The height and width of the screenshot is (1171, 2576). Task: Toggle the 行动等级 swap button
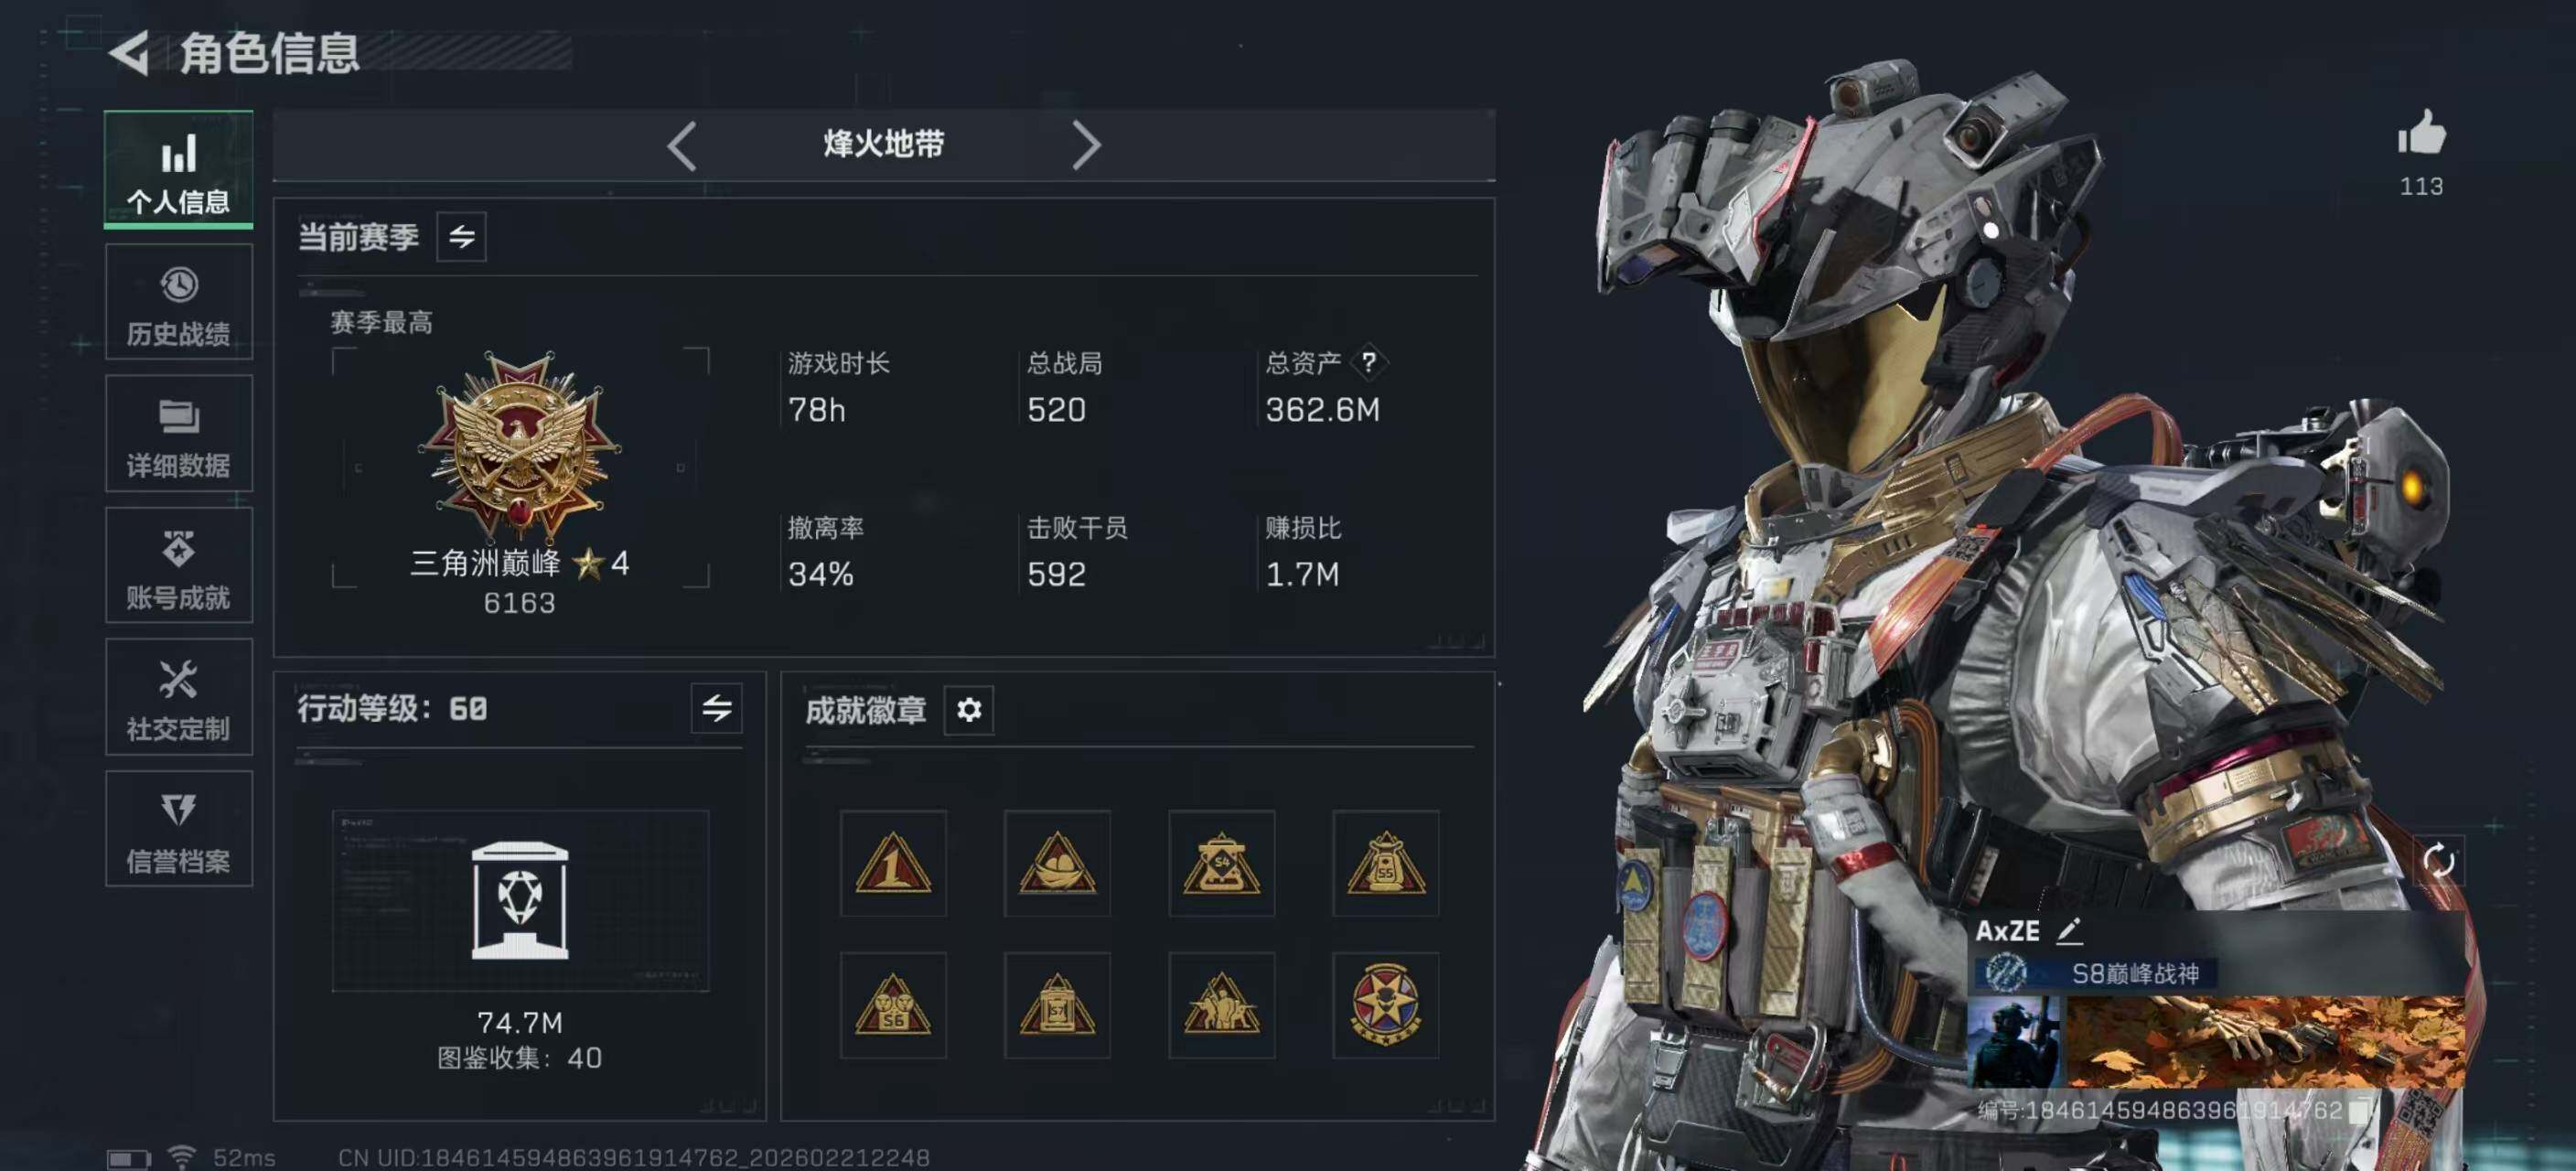click(x=716, y=709)
